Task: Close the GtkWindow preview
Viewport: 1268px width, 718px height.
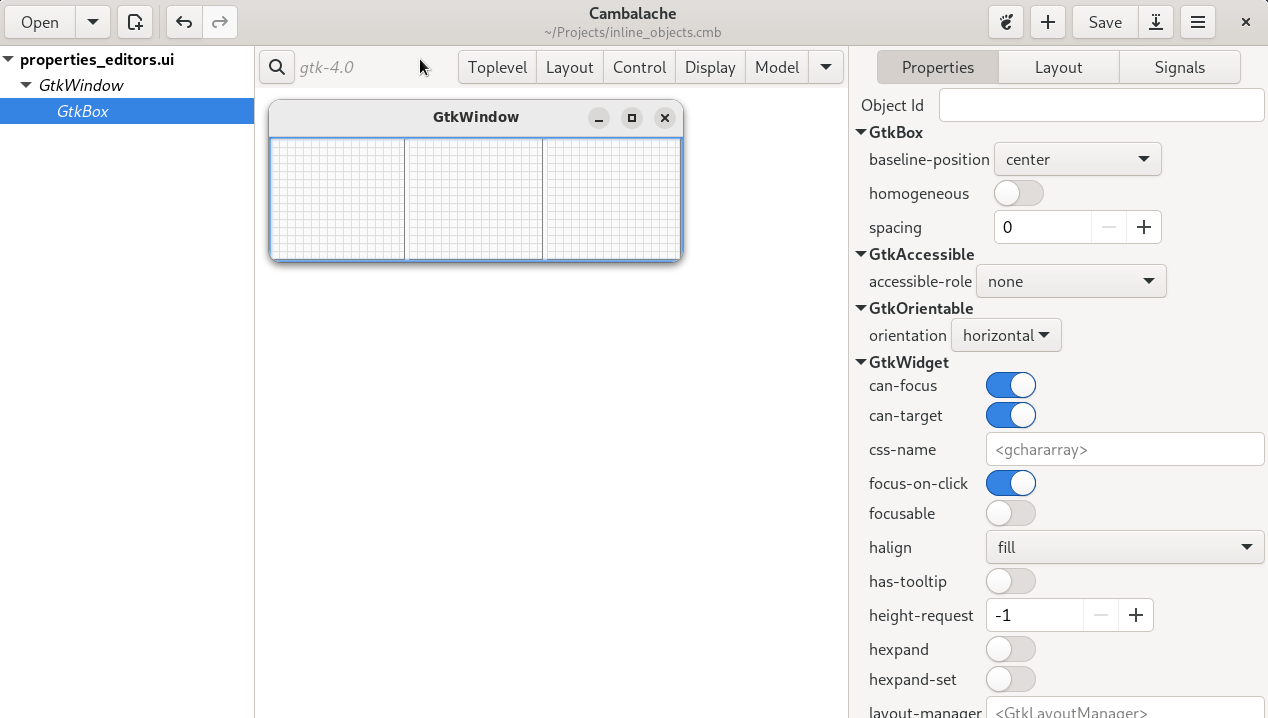Action: (x=665, y=118)
